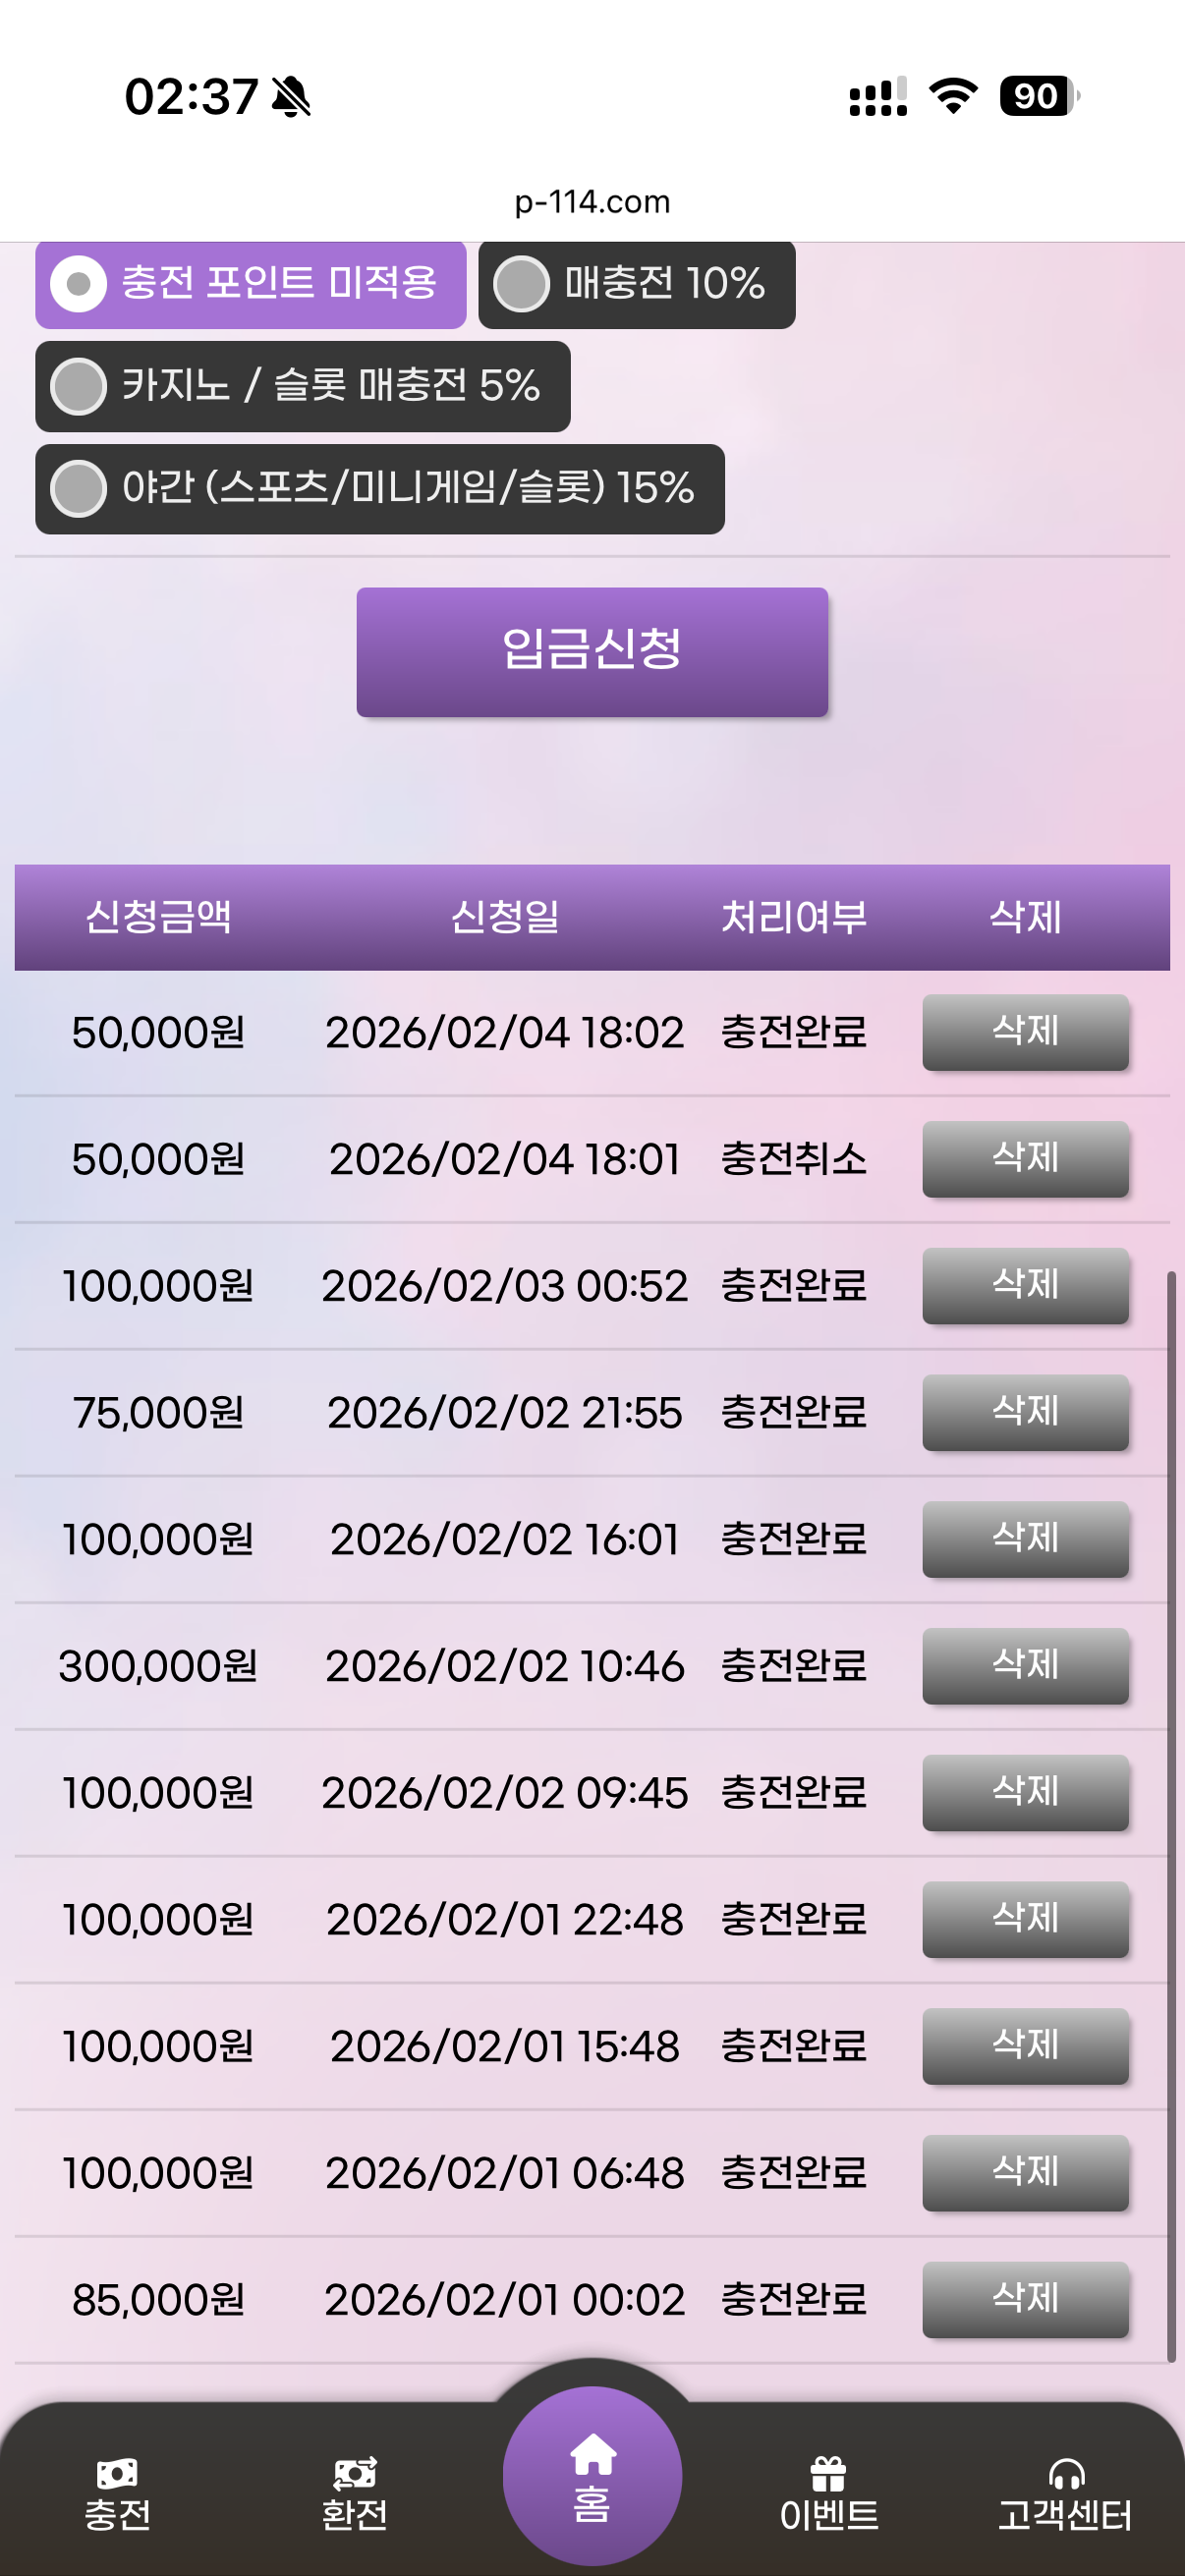Tap the battery level indicator

[x=1038, y=96]
